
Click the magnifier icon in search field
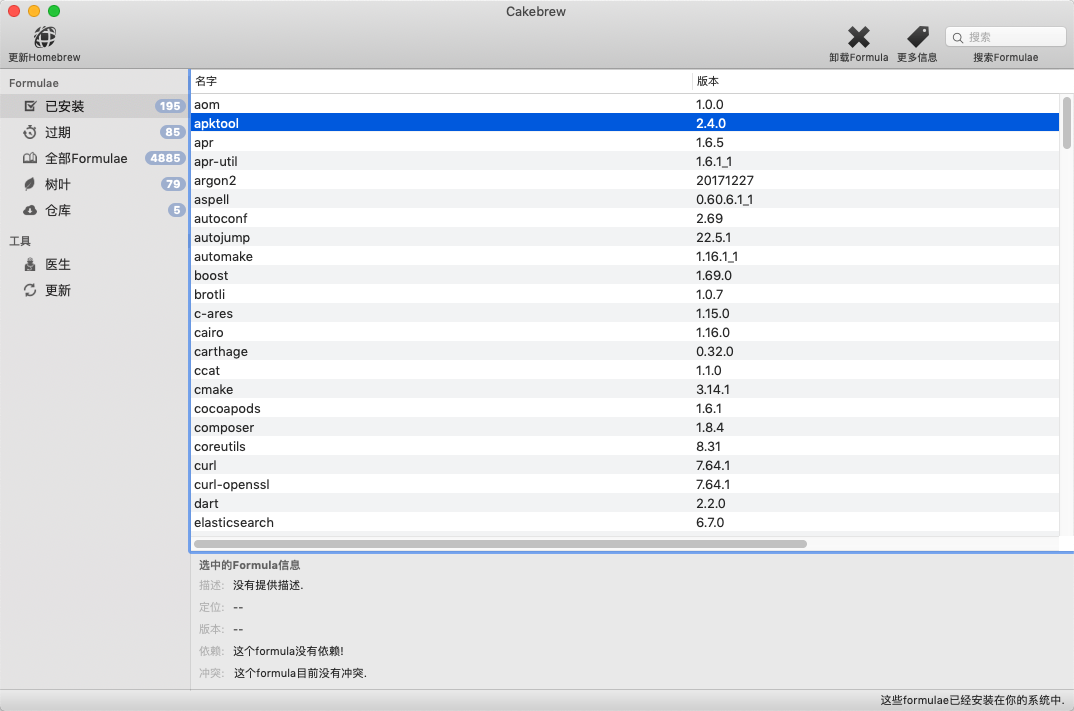click(x=958, y=38)
